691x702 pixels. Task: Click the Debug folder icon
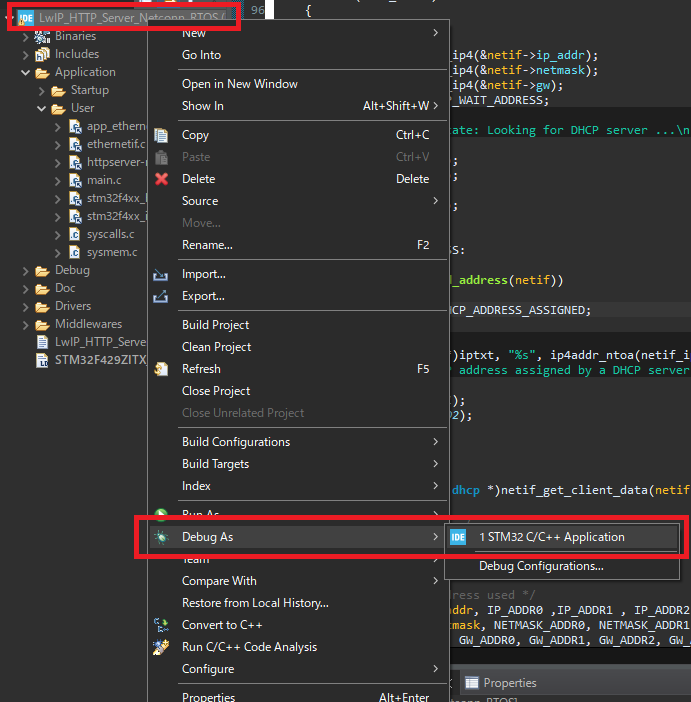[42, 271]
